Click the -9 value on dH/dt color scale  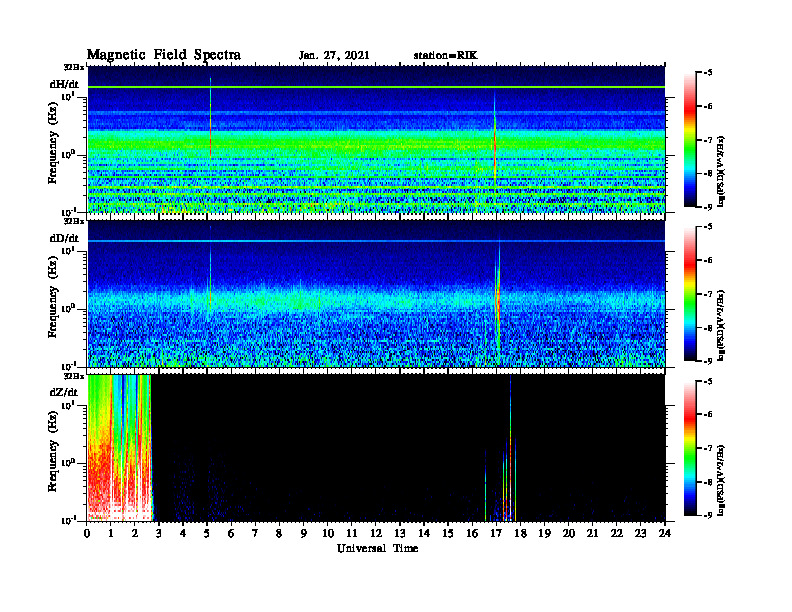(x=708, y=207)
